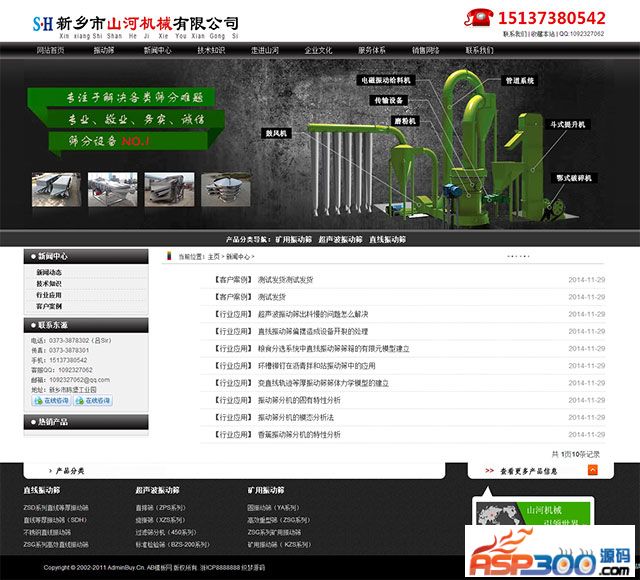Go to 新闻中心 in the nav bar
The height and width of the screenshot is (580, 640).
coord(158,50)
